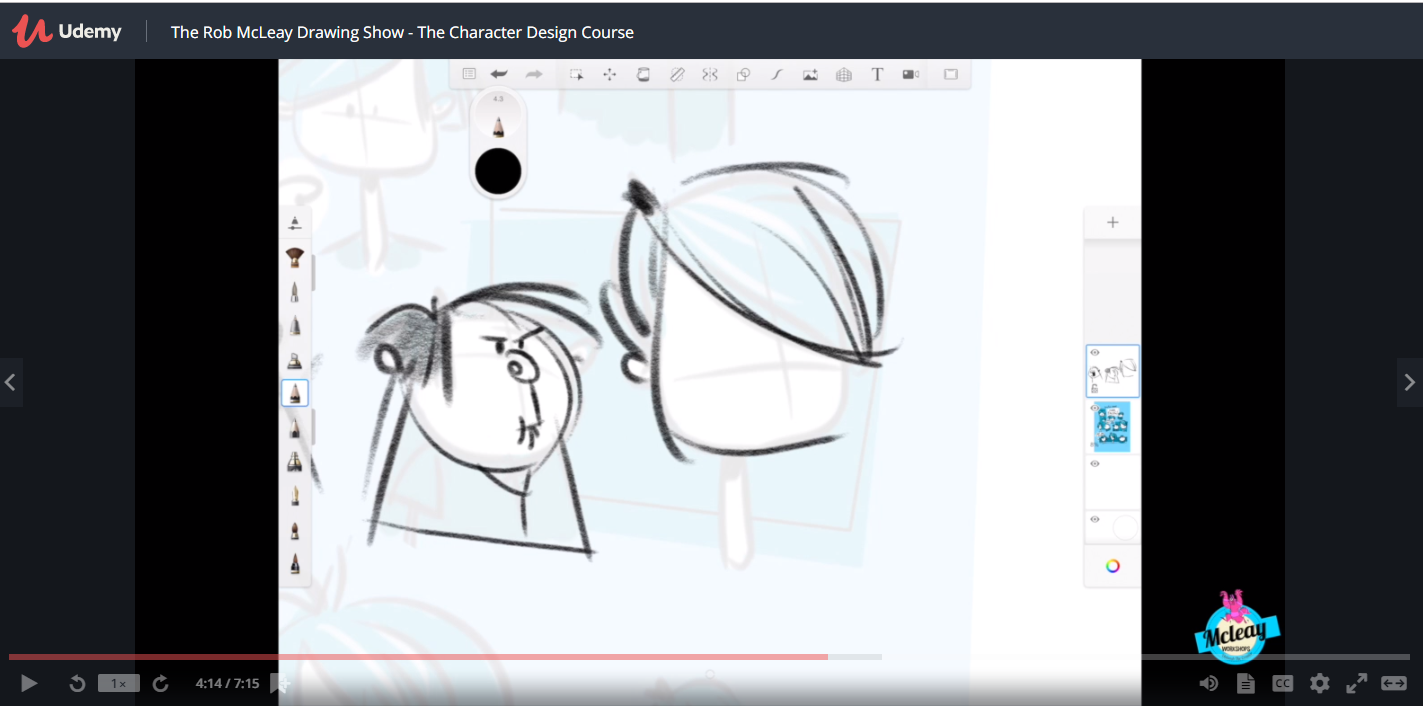Toggle visibility eye of blue reference layer

click(1095, 408)
